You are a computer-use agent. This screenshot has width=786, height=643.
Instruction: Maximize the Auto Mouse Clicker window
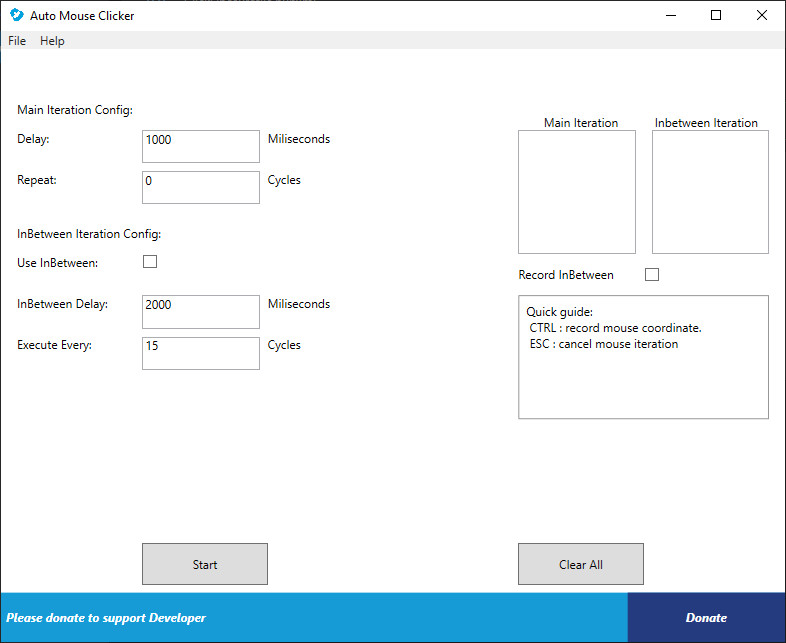coord(715,15)
